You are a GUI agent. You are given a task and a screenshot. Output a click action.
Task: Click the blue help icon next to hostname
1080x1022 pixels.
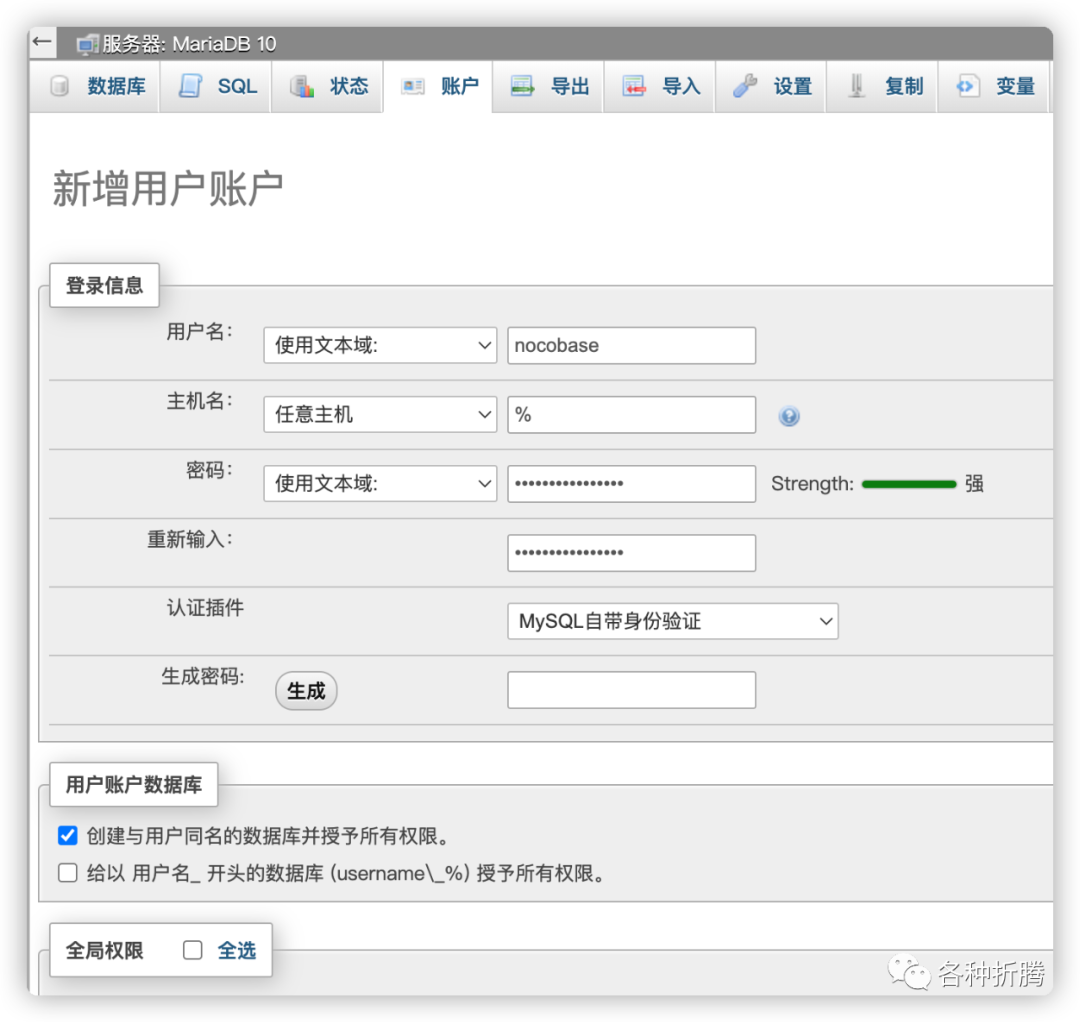tap(789, 416)
